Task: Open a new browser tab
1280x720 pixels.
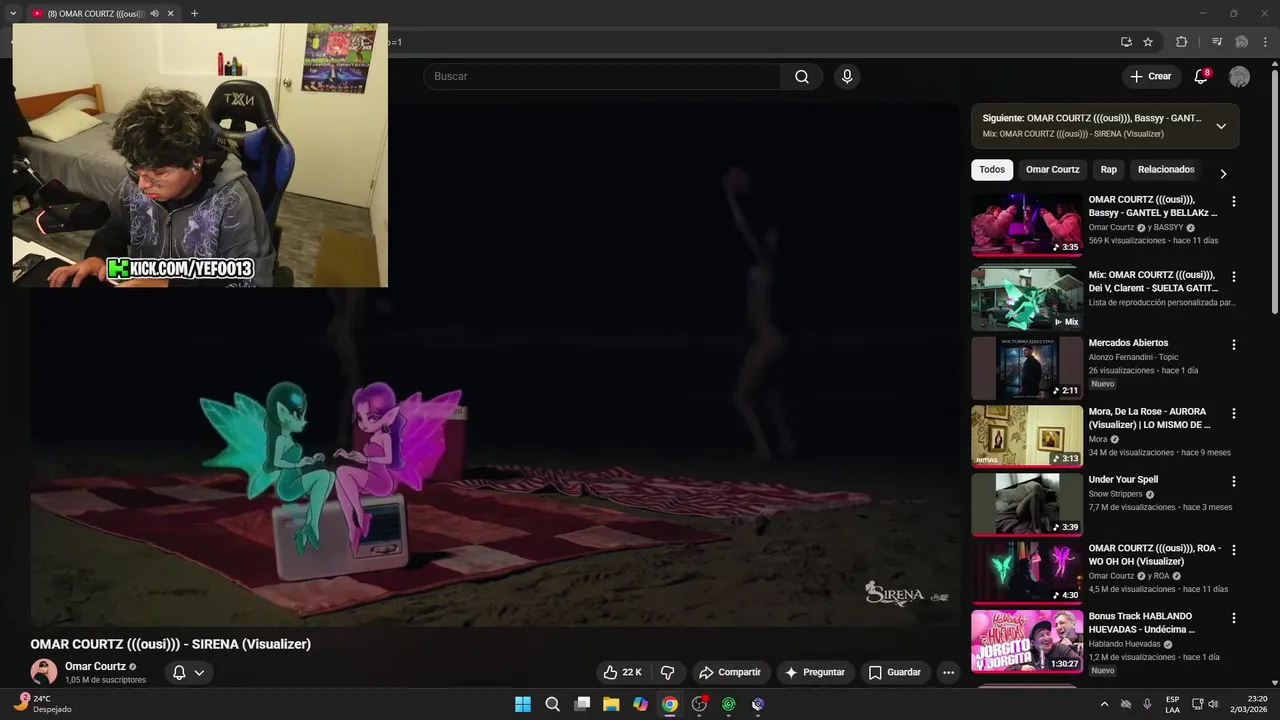Action: pos(194,14)
